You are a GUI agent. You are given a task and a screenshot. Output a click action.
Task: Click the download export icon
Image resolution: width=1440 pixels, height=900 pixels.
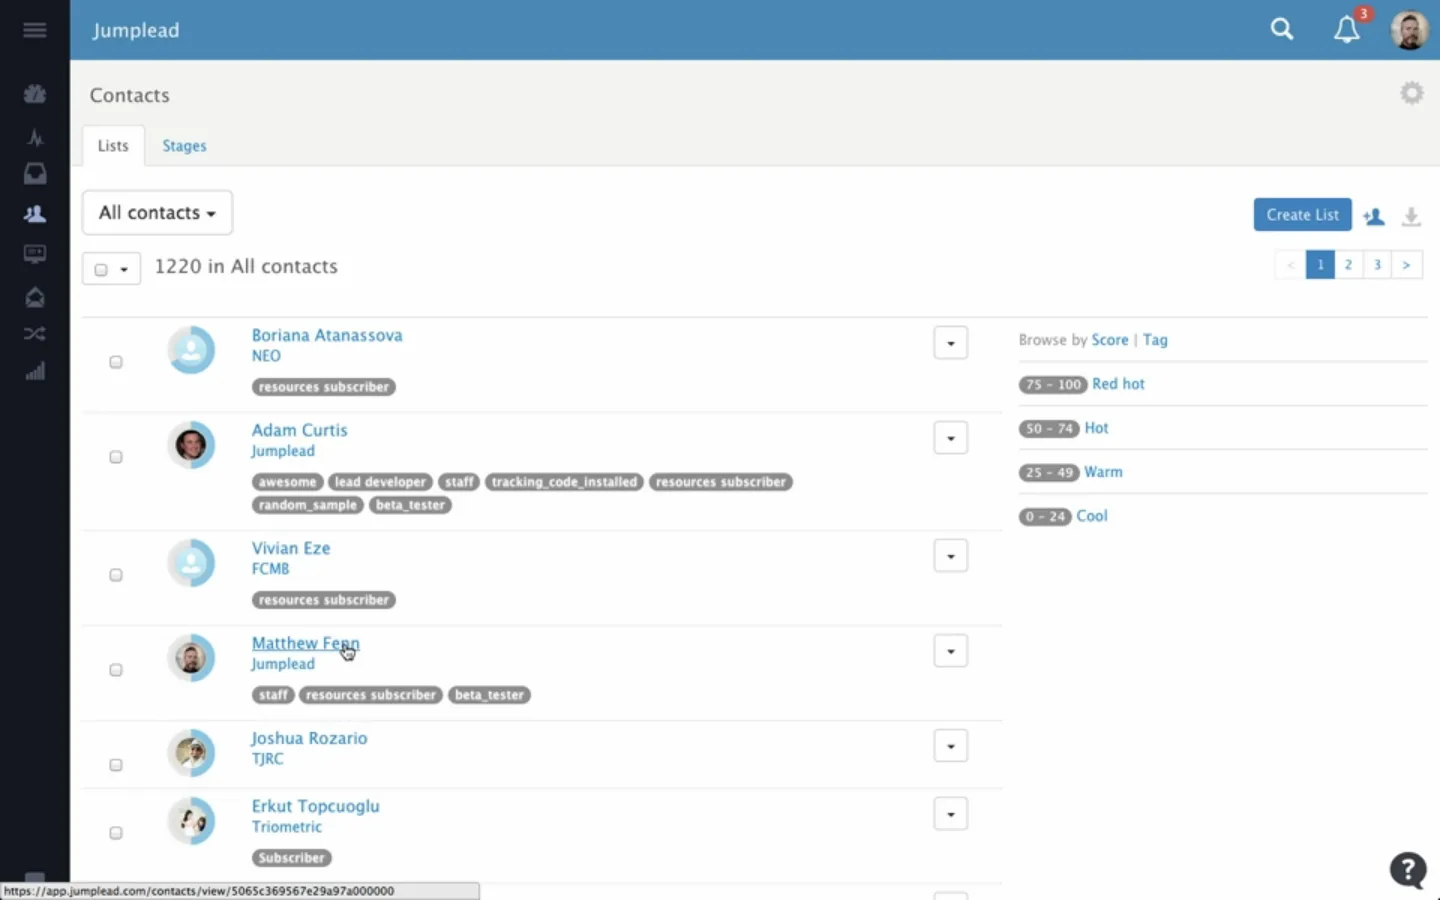coord(1411,216)
